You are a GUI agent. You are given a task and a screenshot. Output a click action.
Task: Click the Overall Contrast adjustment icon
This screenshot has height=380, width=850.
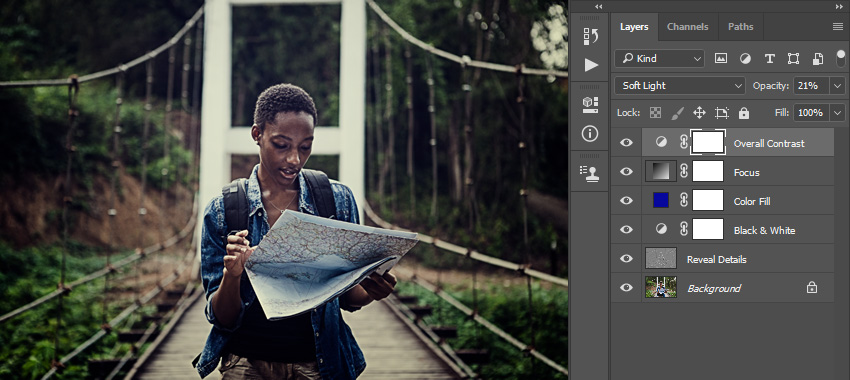click(x=661, y=143)
